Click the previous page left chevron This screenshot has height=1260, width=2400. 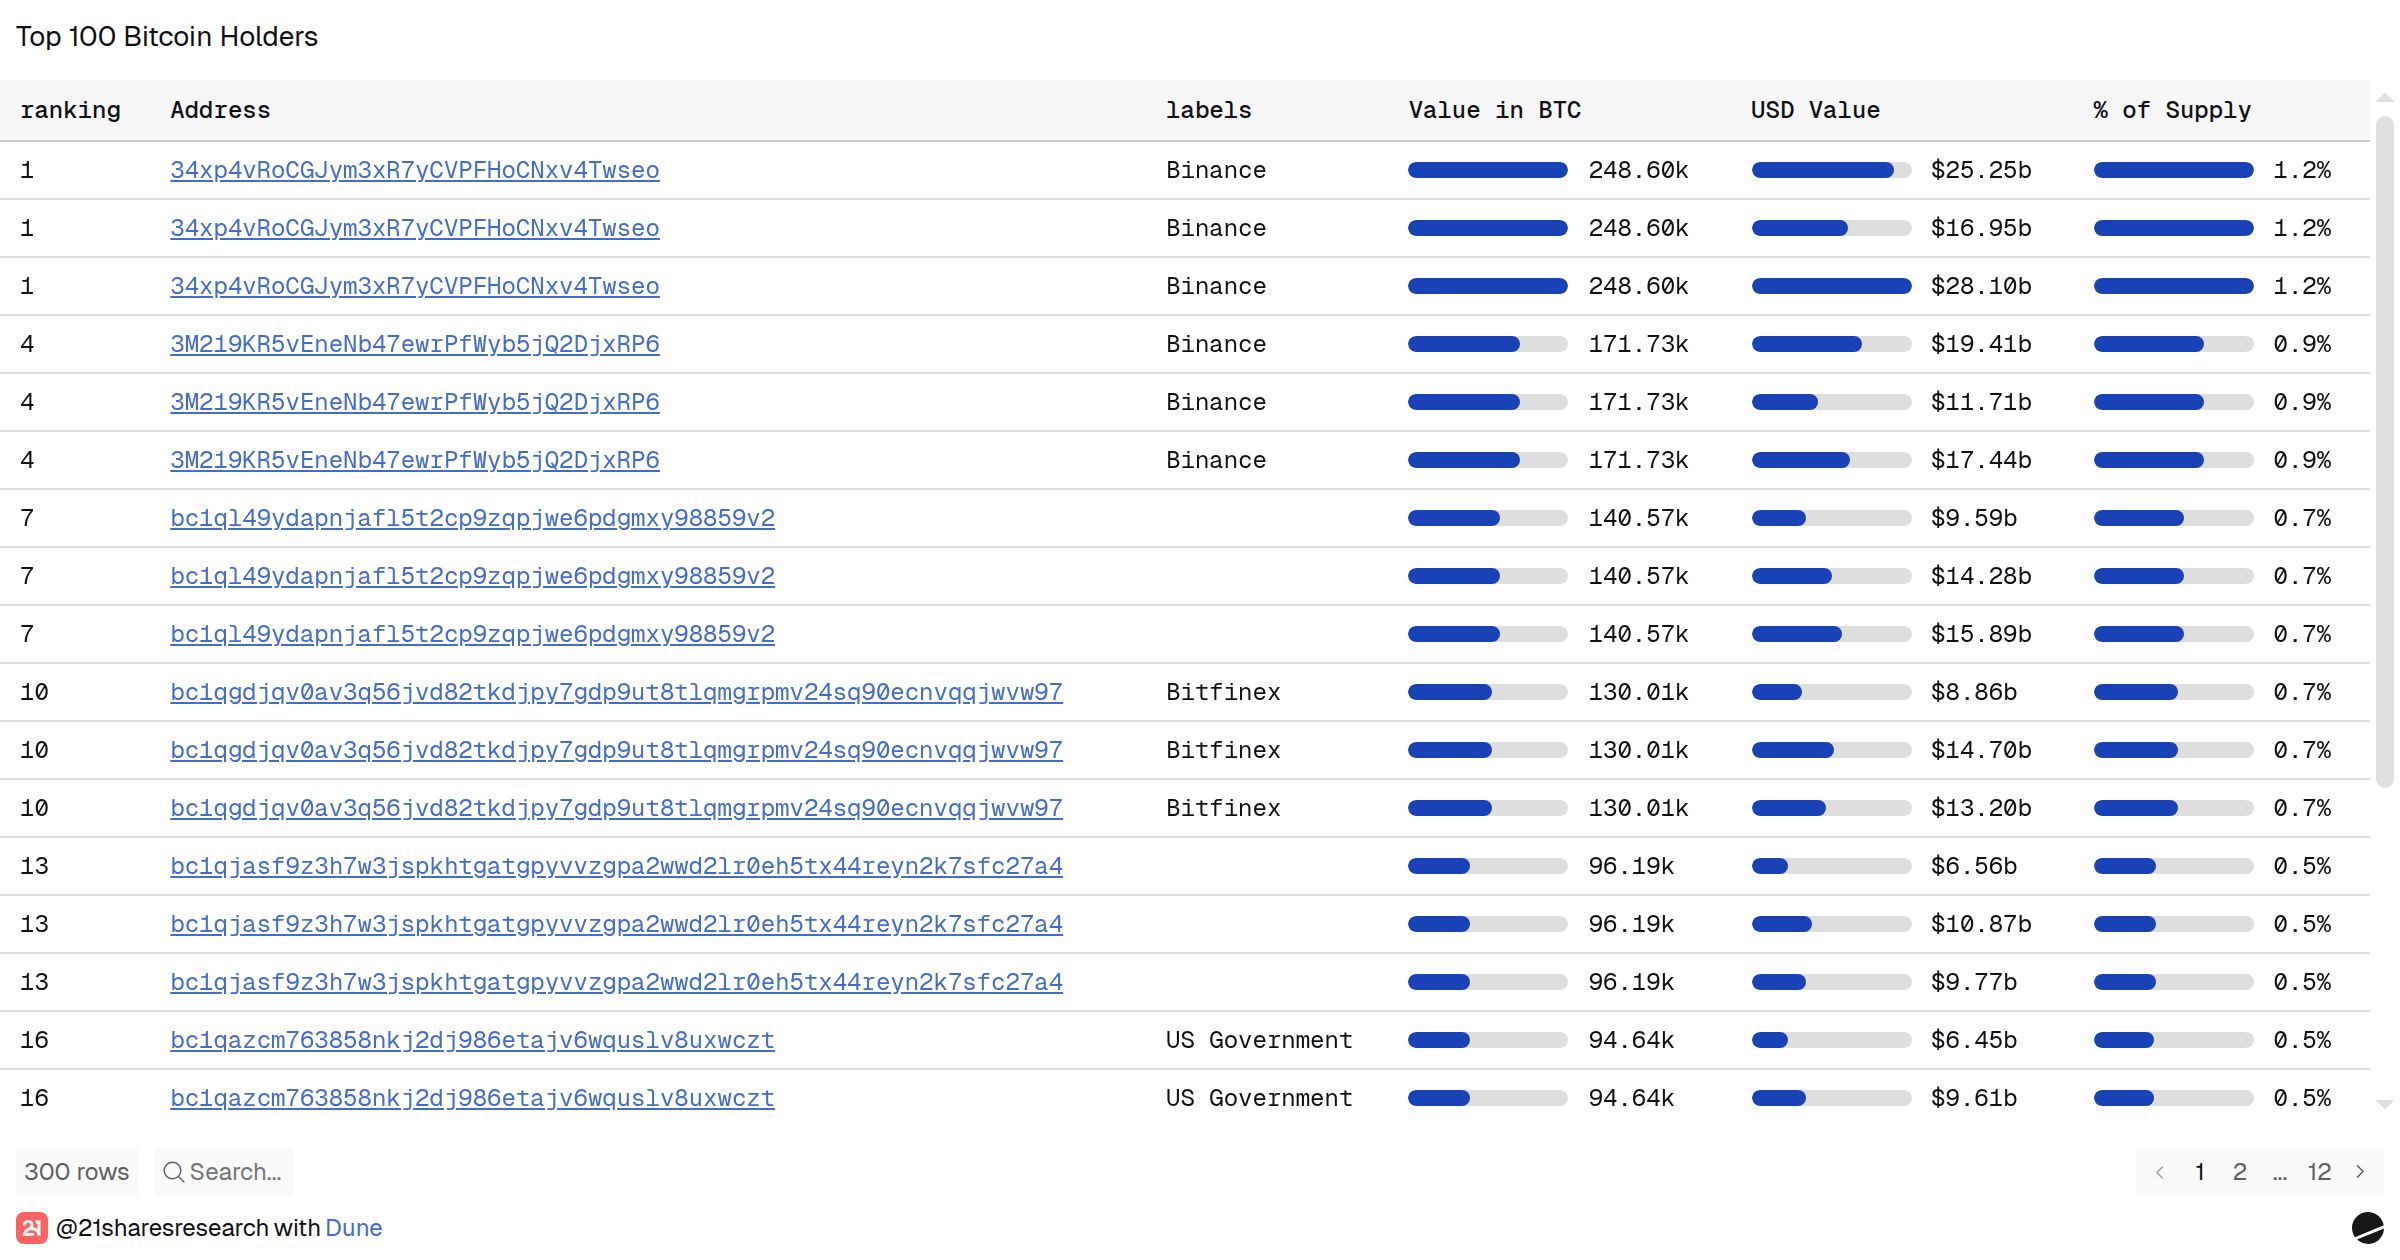pos(2160,1172)
